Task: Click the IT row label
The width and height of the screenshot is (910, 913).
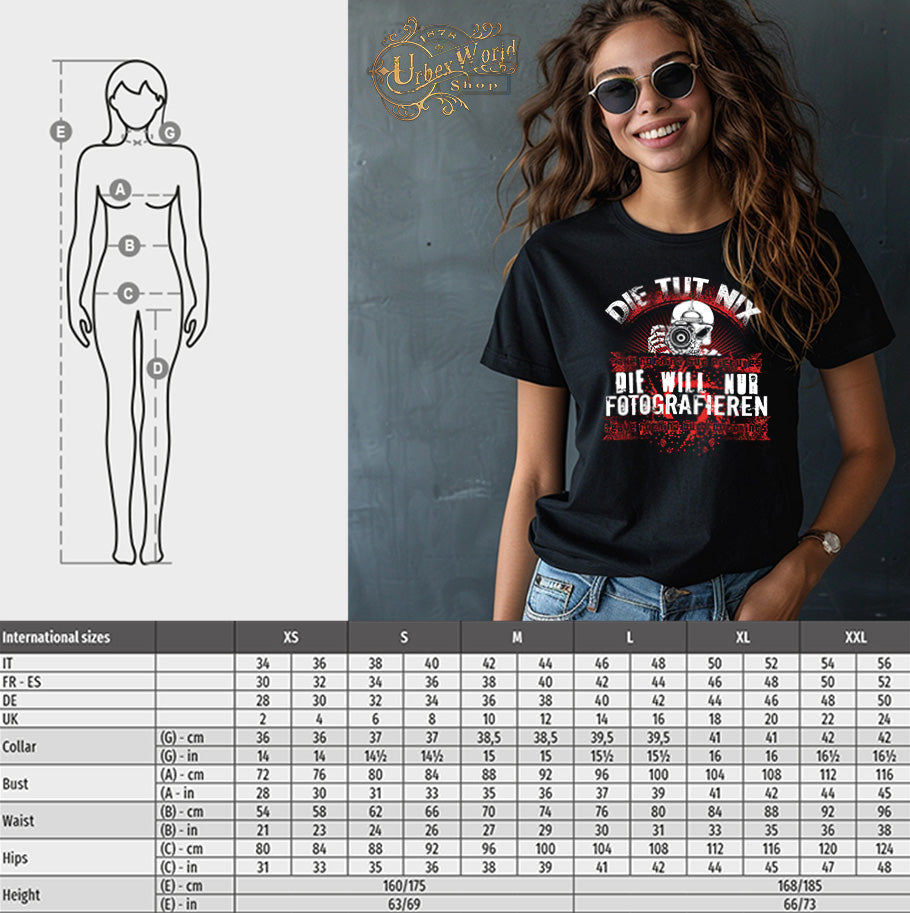Action: coord(7,663)
